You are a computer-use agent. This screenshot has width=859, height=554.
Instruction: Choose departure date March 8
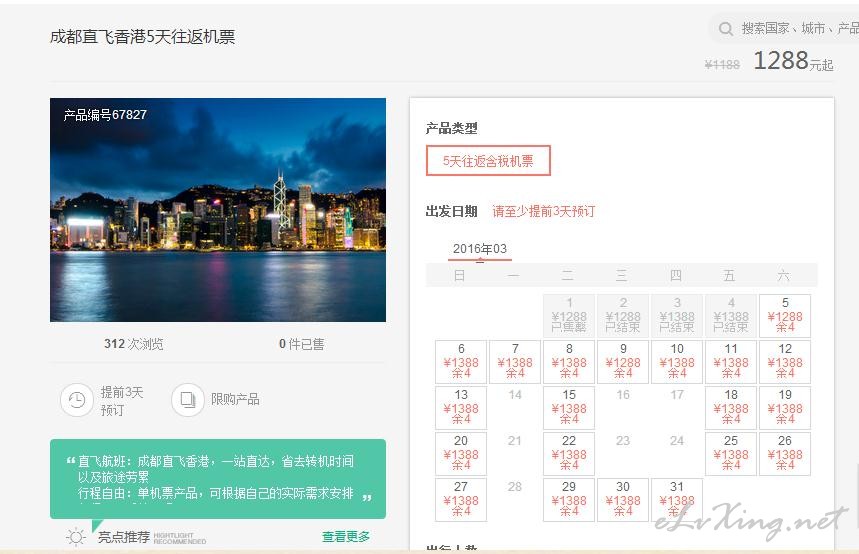[x=569, y=362]
